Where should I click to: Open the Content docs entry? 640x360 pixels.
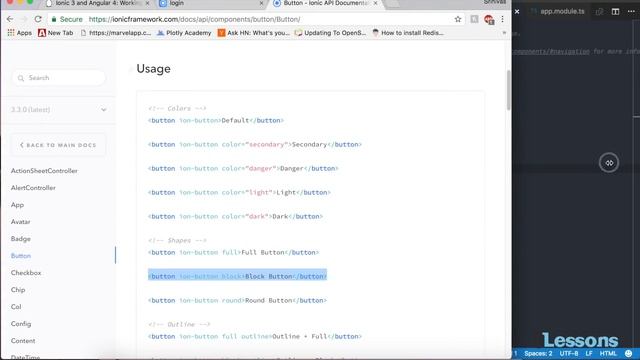click(x=23, y=341)
